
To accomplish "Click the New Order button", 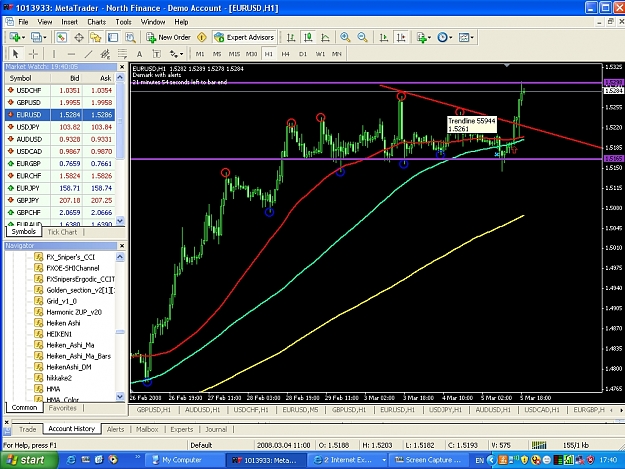I will (169, 37).
